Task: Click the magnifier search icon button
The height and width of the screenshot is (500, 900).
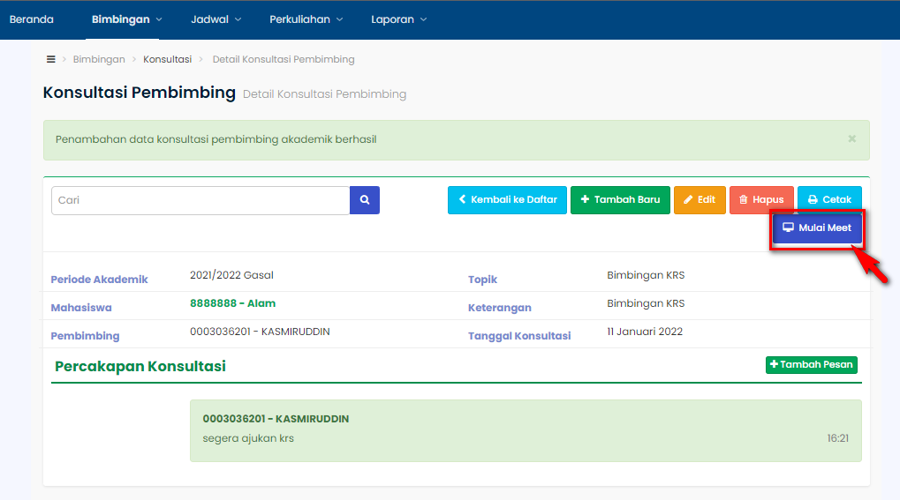Action: pos(365,200)
